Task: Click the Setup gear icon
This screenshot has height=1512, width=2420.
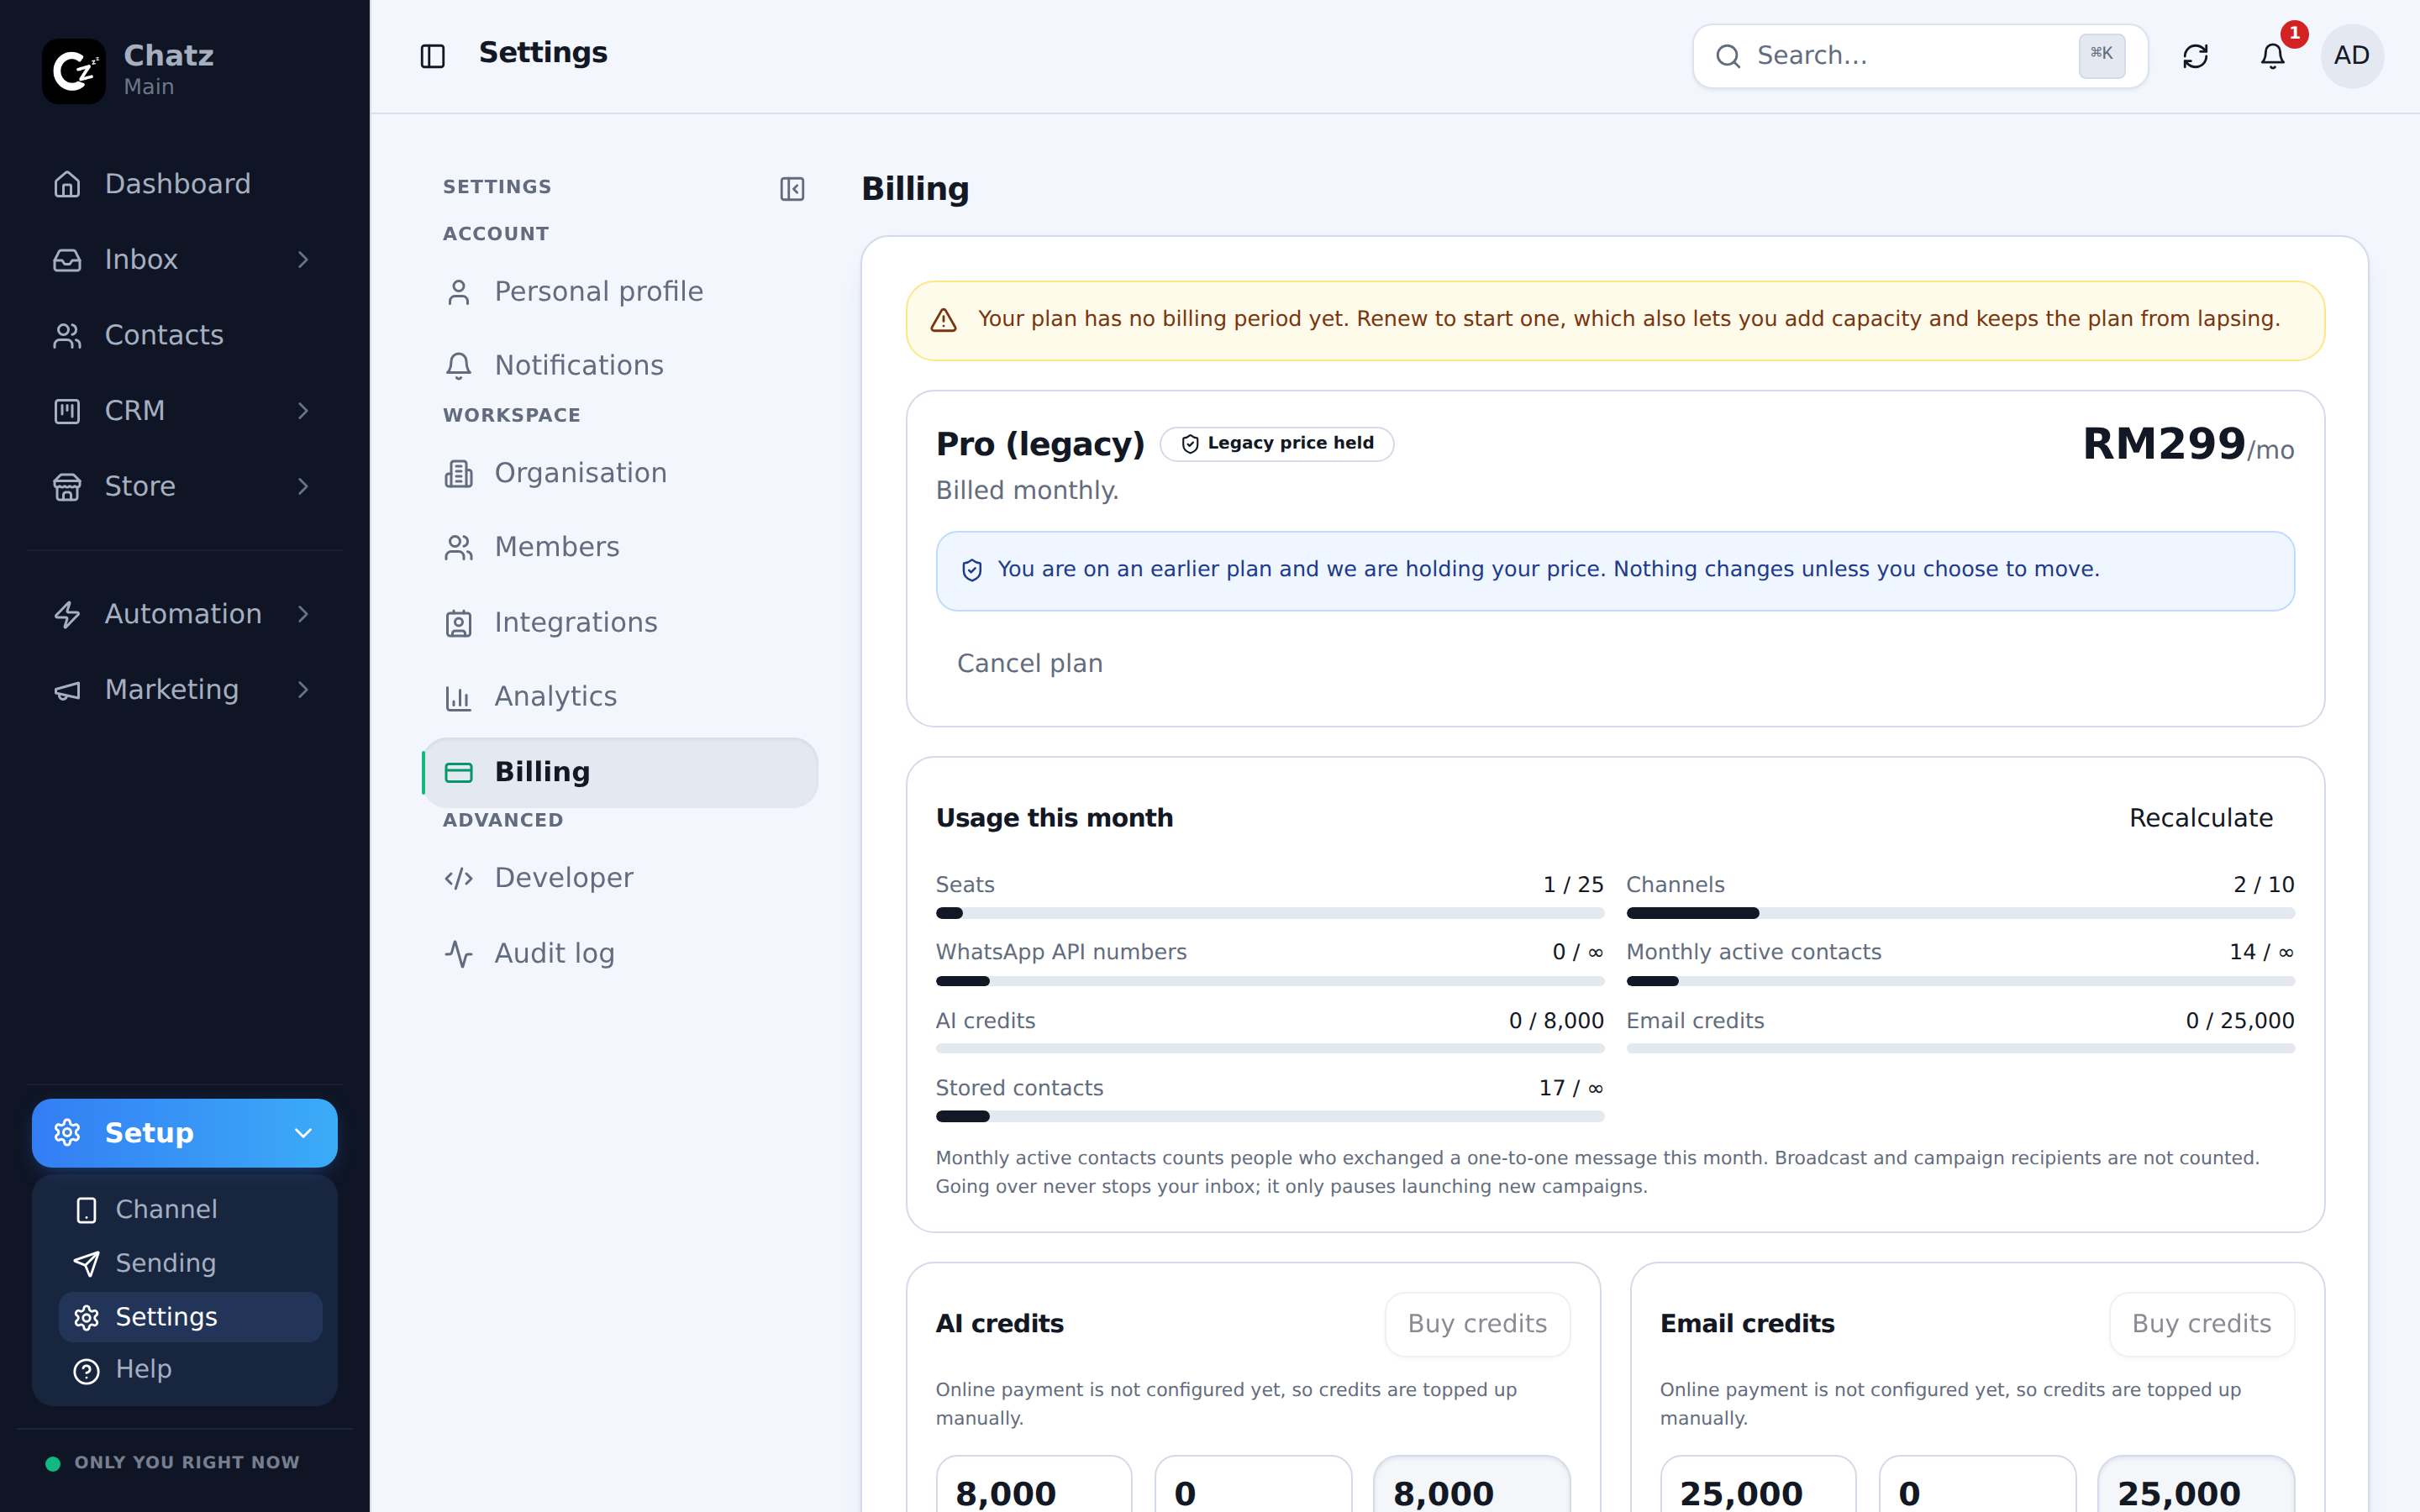Action: (x=67, y=1132)
